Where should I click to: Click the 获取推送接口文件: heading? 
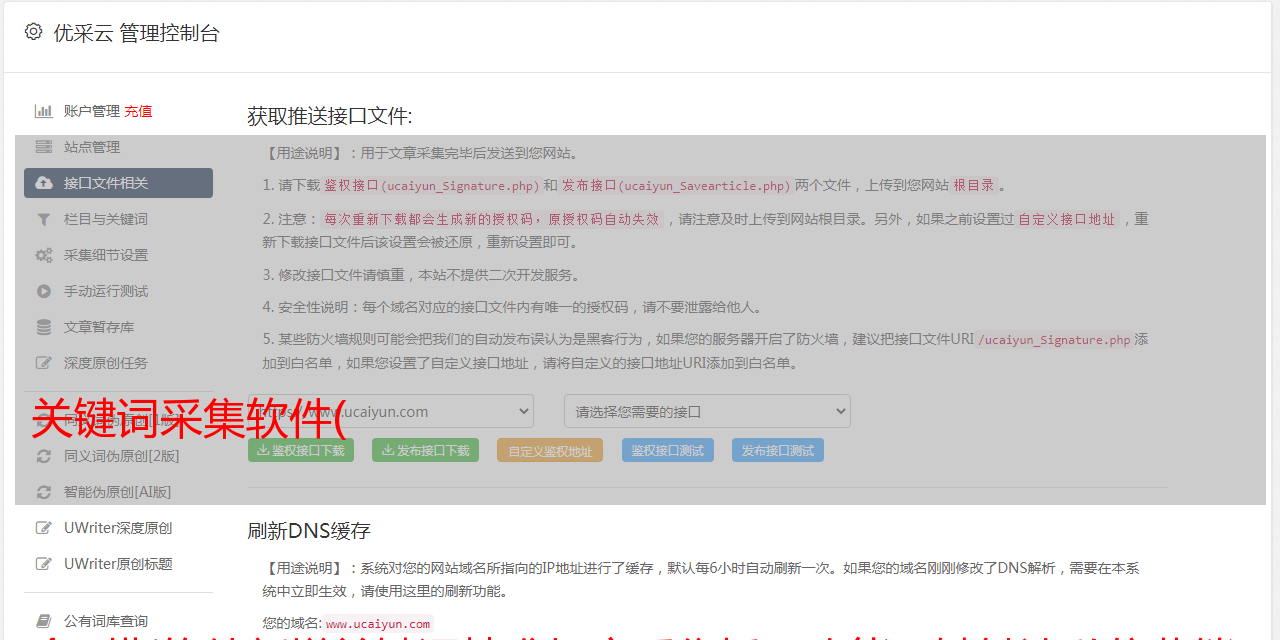click(330, 116)
